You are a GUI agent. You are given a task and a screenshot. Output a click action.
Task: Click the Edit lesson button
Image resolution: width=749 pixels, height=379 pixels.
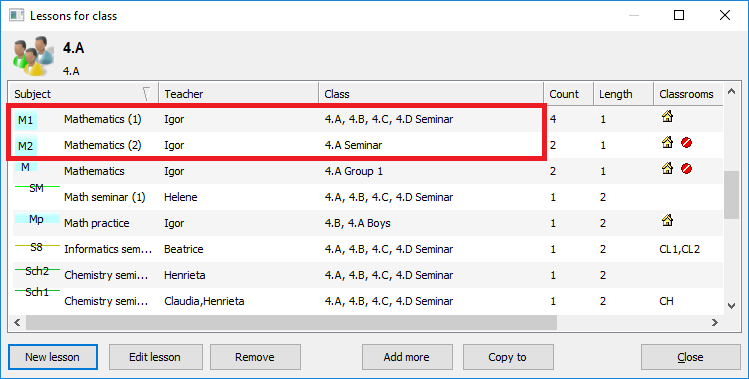(x=155, y=357)
